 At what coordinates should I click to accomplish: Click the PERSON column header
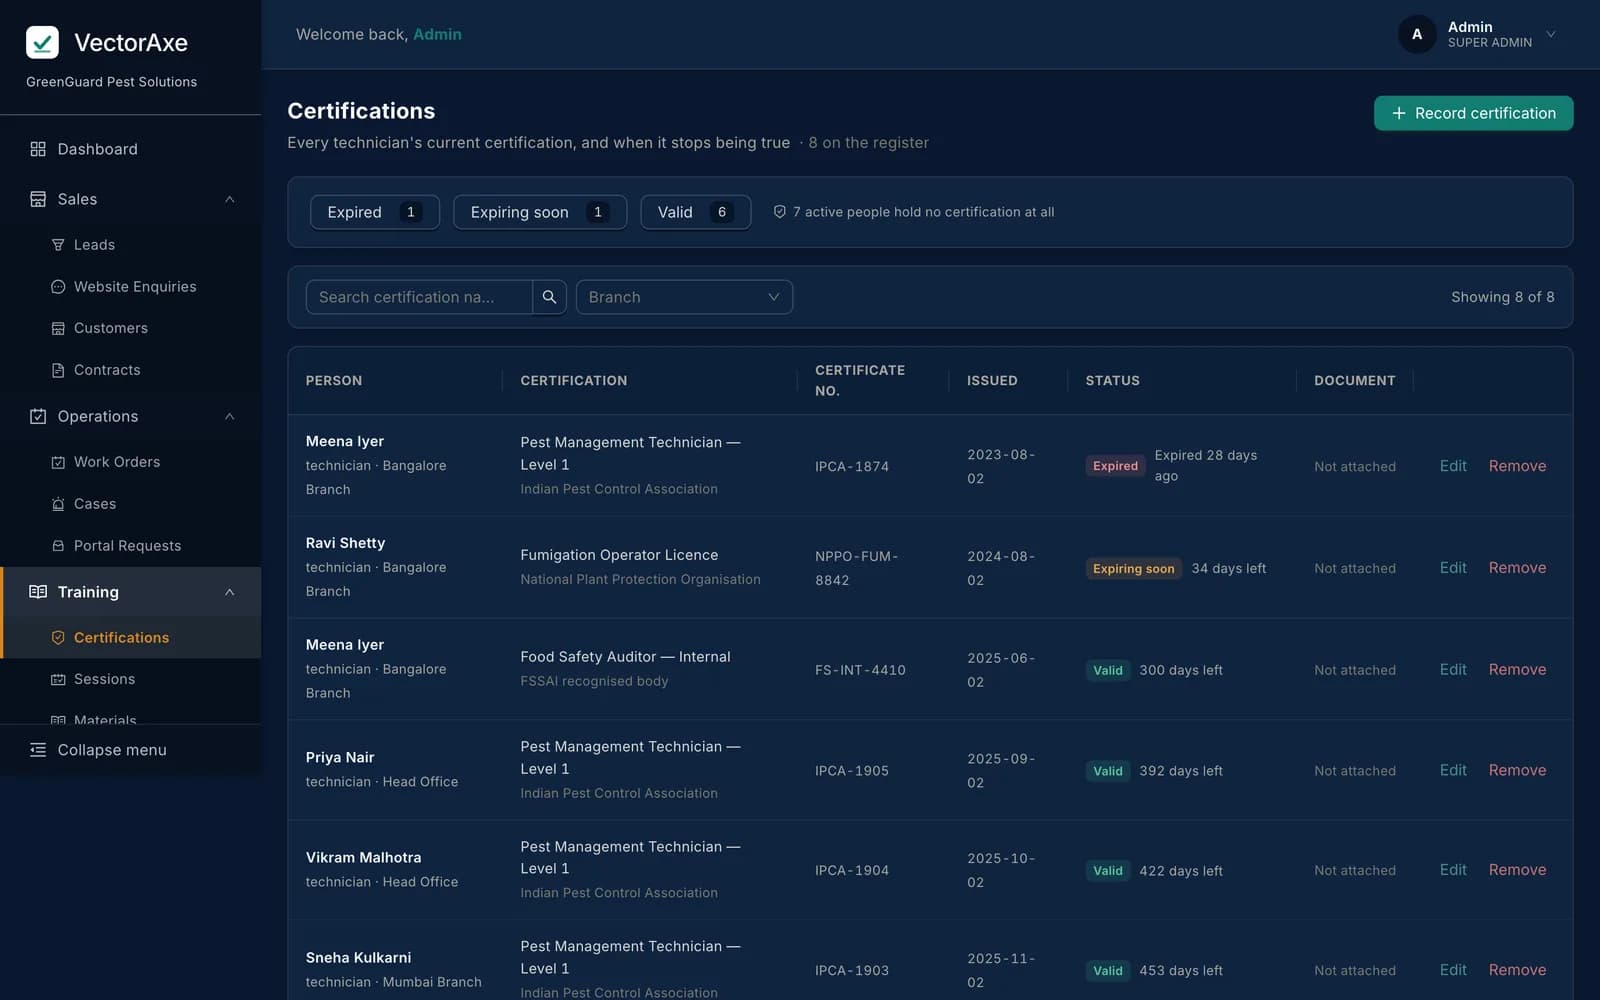pyautogui.click(x=334, y=381)
